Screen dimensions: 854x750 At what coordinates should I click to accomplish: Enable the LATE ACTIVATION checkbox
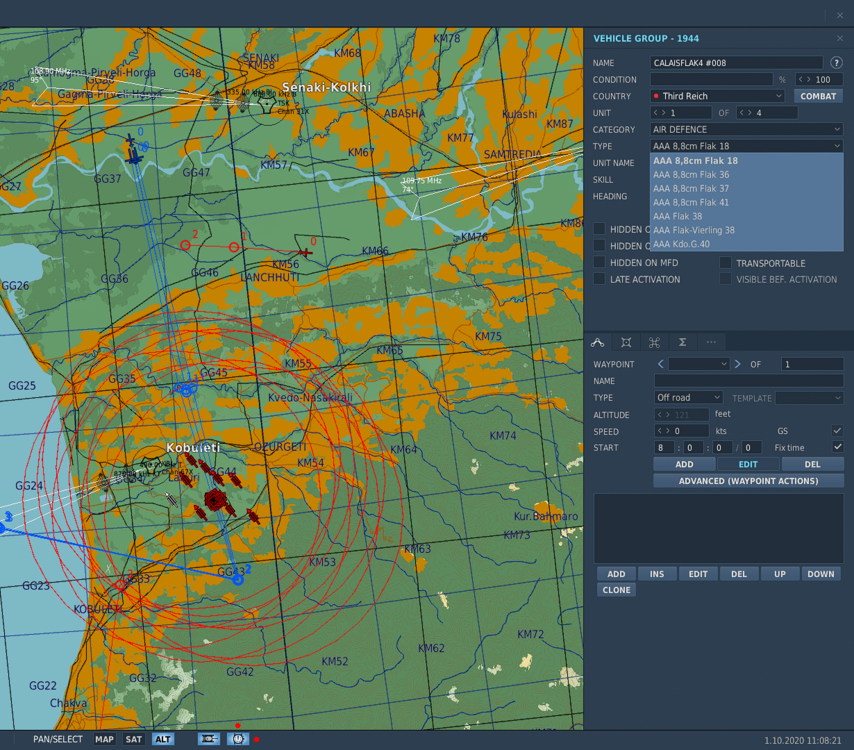599,279
